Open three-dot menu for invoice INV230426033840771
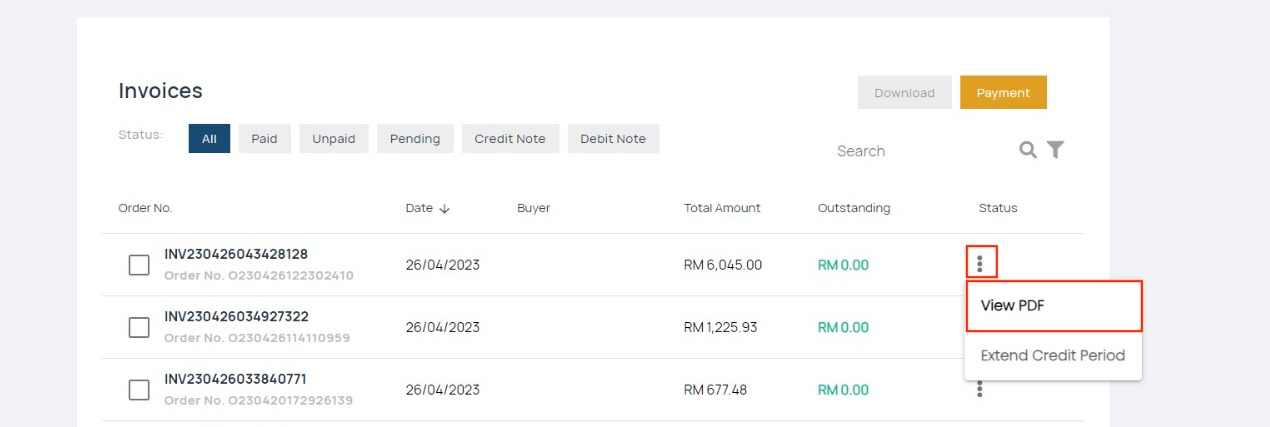Image resolution: width=1270 pixels, height=427 pixels. pos(980,389)
